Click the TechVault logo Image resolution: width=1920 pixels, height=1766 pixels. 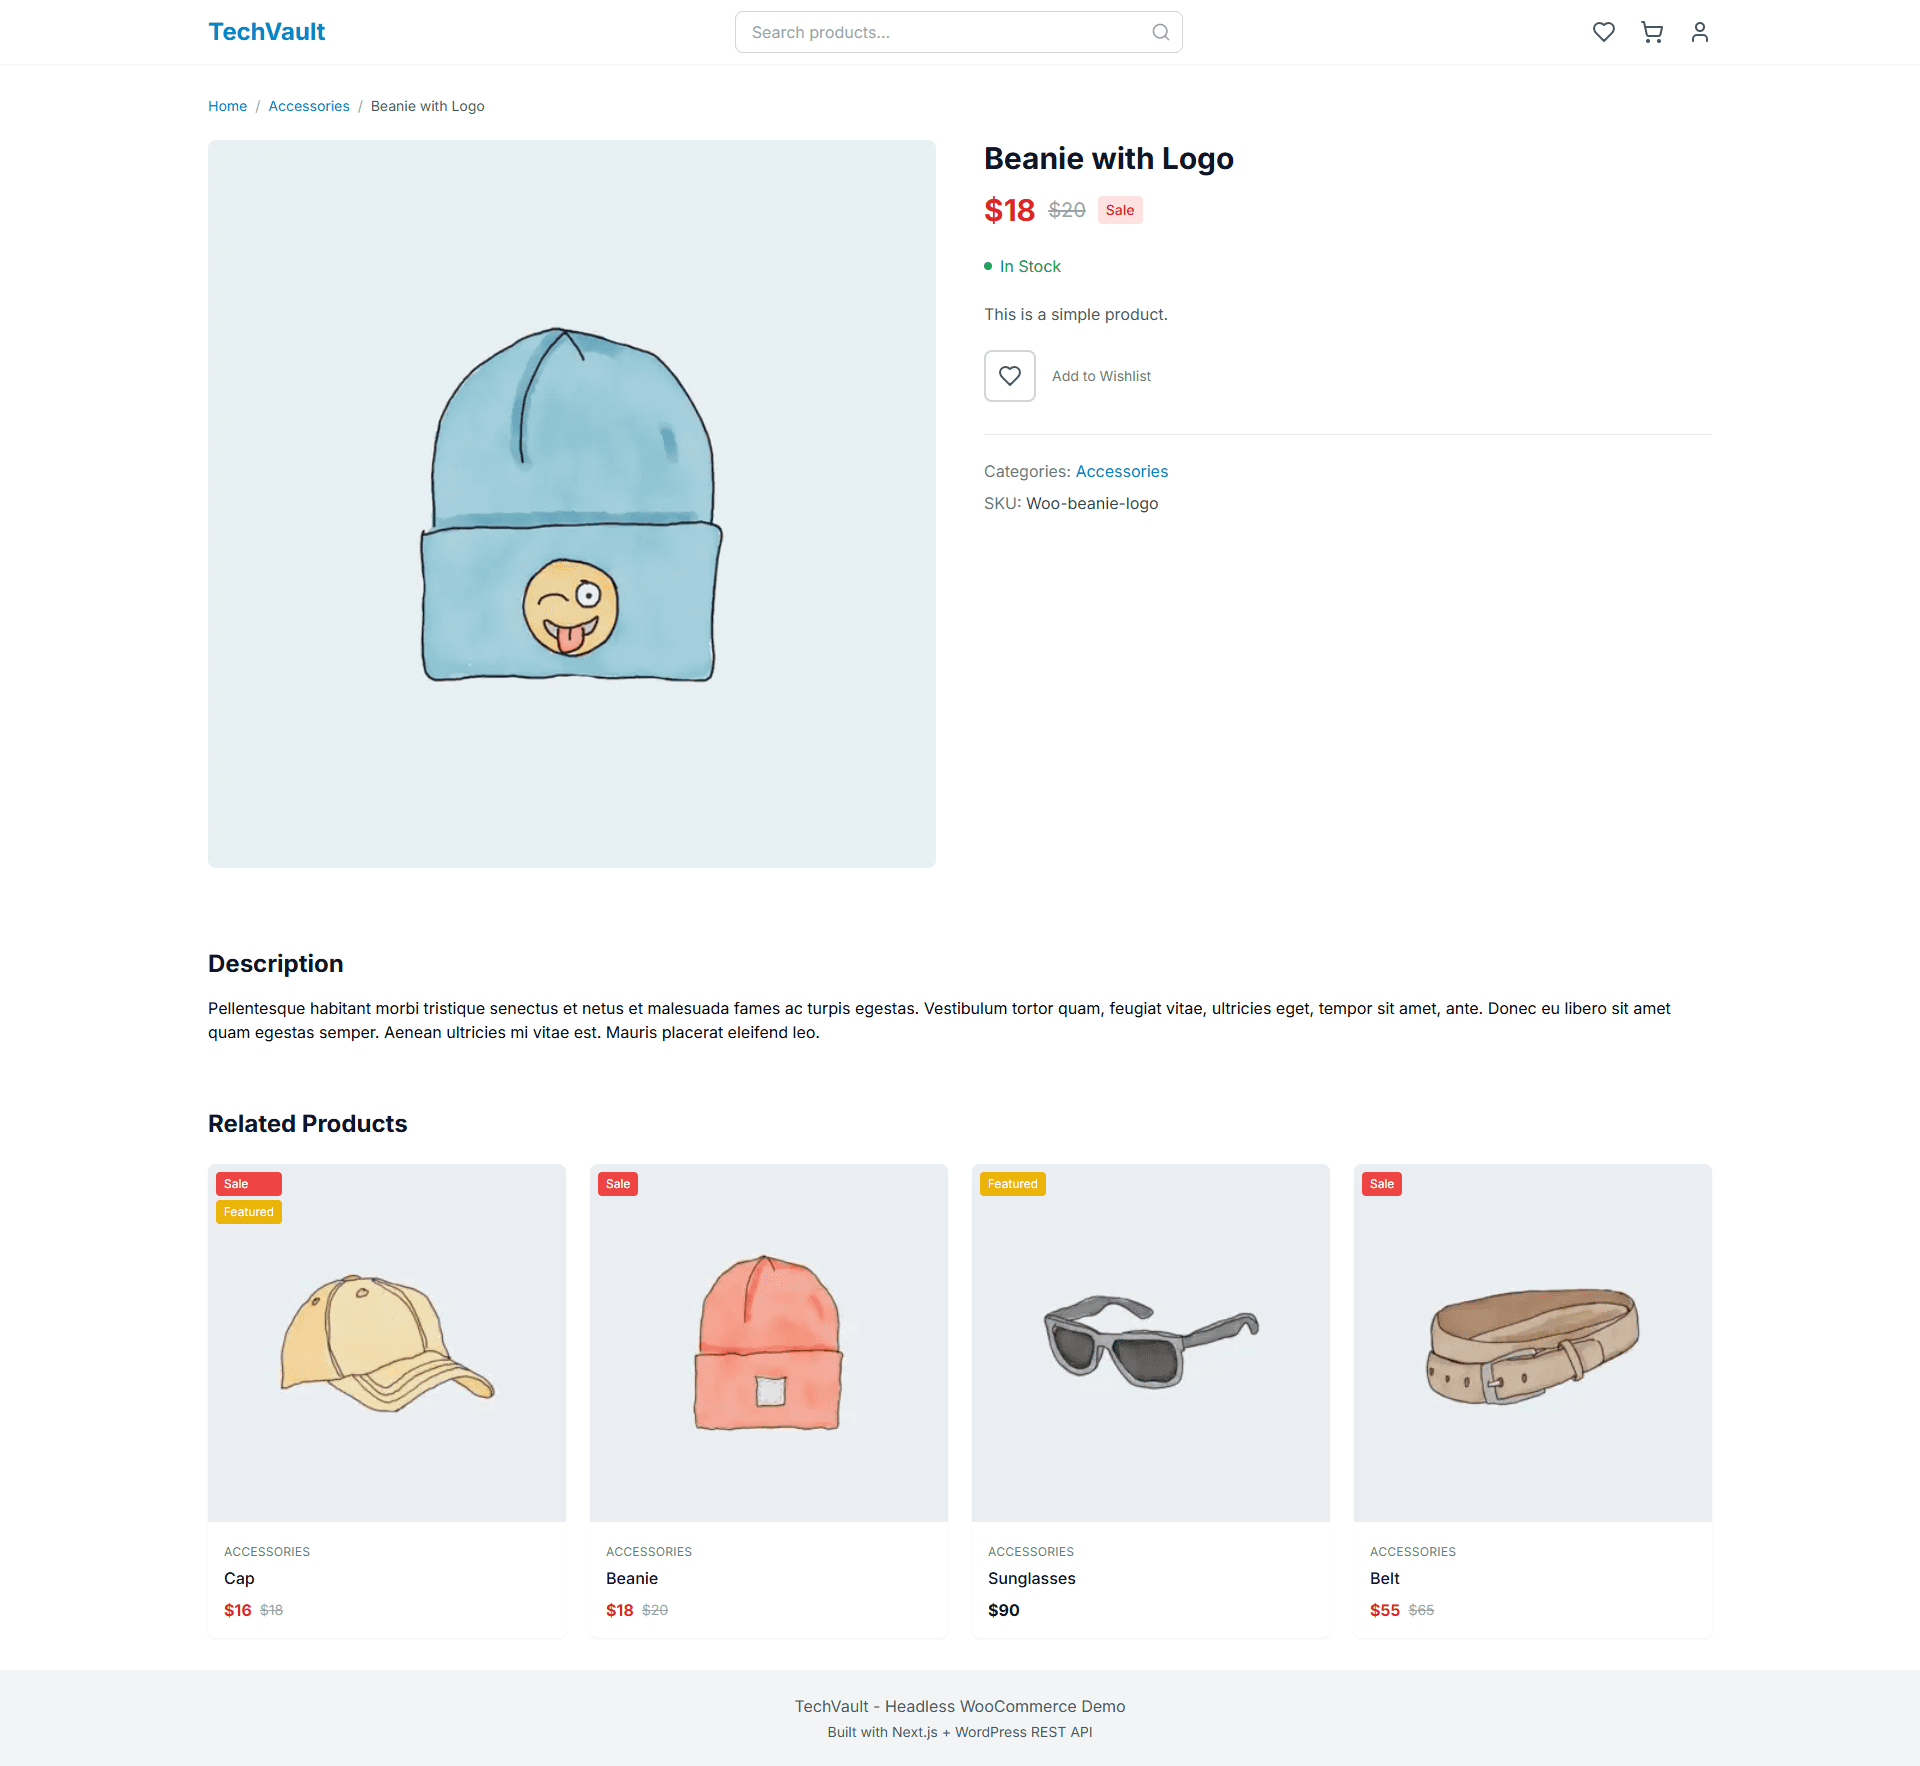pos(266,32)
